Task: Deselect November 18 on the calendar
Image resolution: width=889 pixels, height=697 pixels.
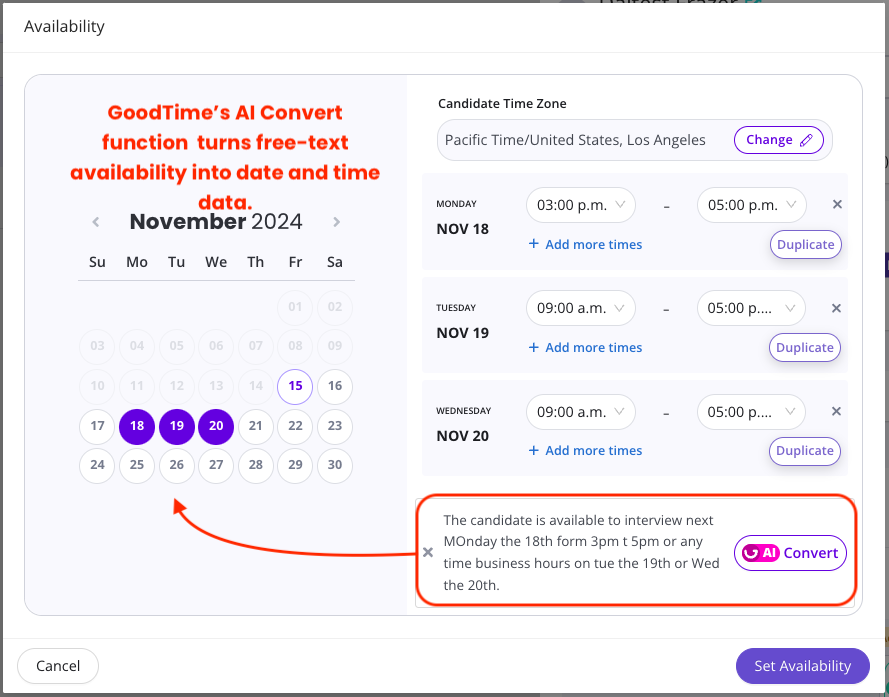Action: point(137,426)
